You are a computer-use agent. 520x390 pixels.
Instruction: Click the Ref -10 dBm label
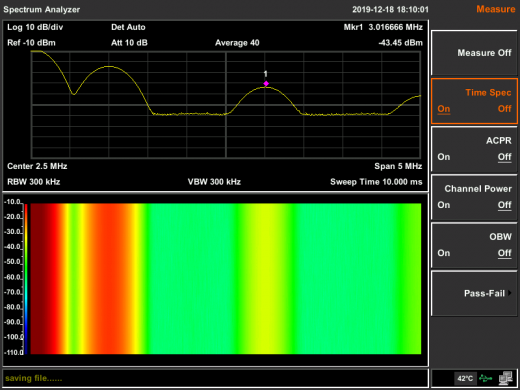31,43
